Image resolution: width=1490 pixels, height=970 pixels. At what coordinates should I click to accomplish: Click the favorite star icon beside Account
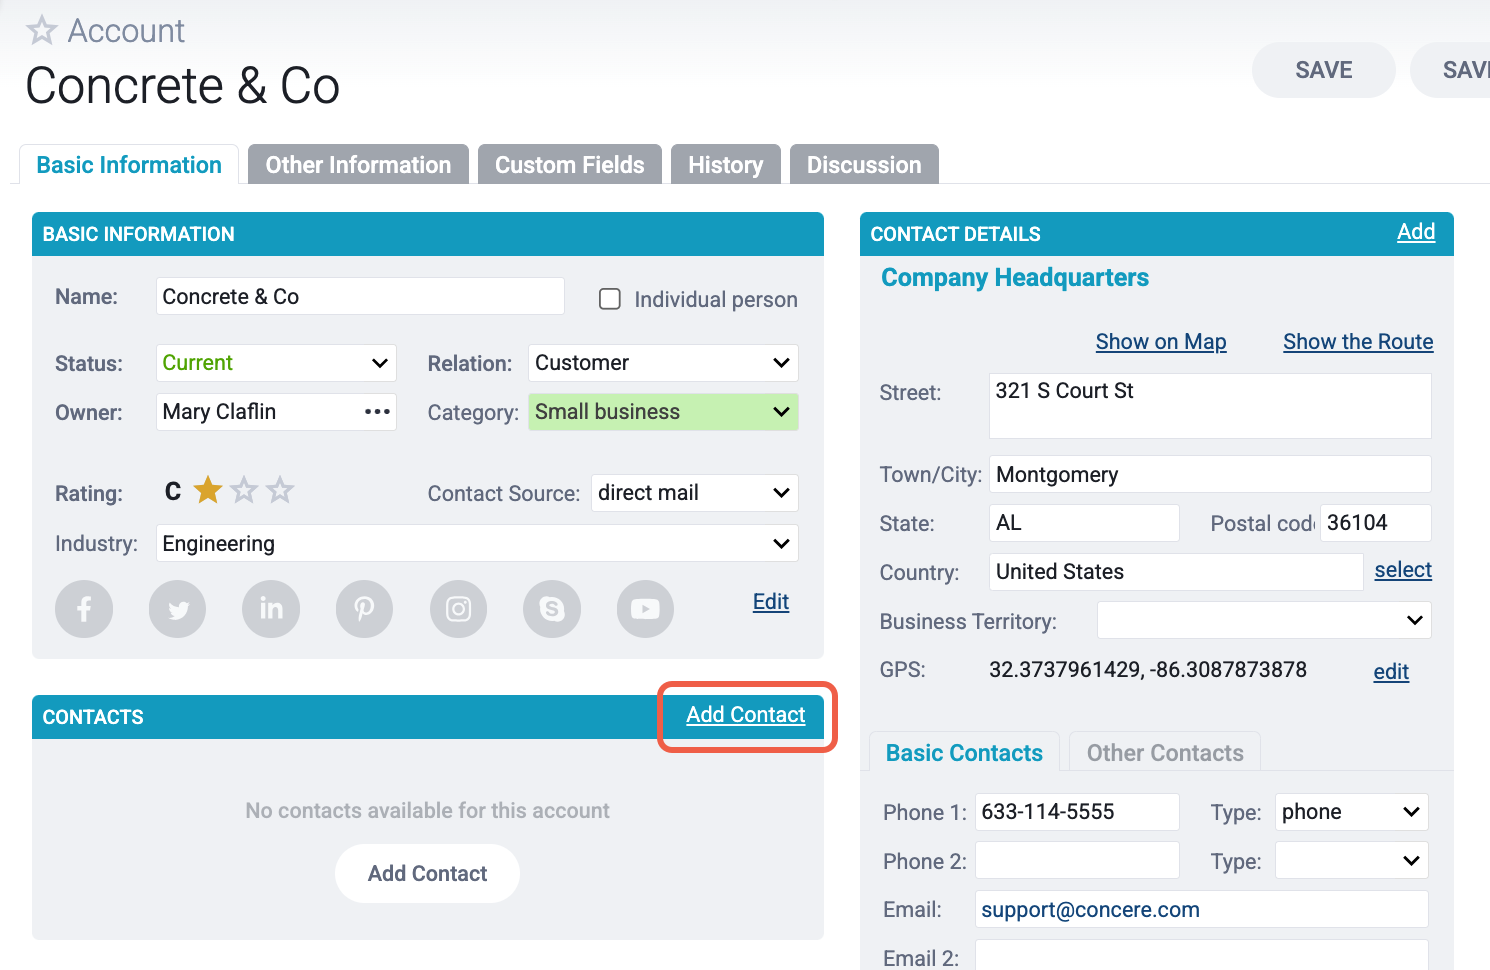click(x=41, y=31)
